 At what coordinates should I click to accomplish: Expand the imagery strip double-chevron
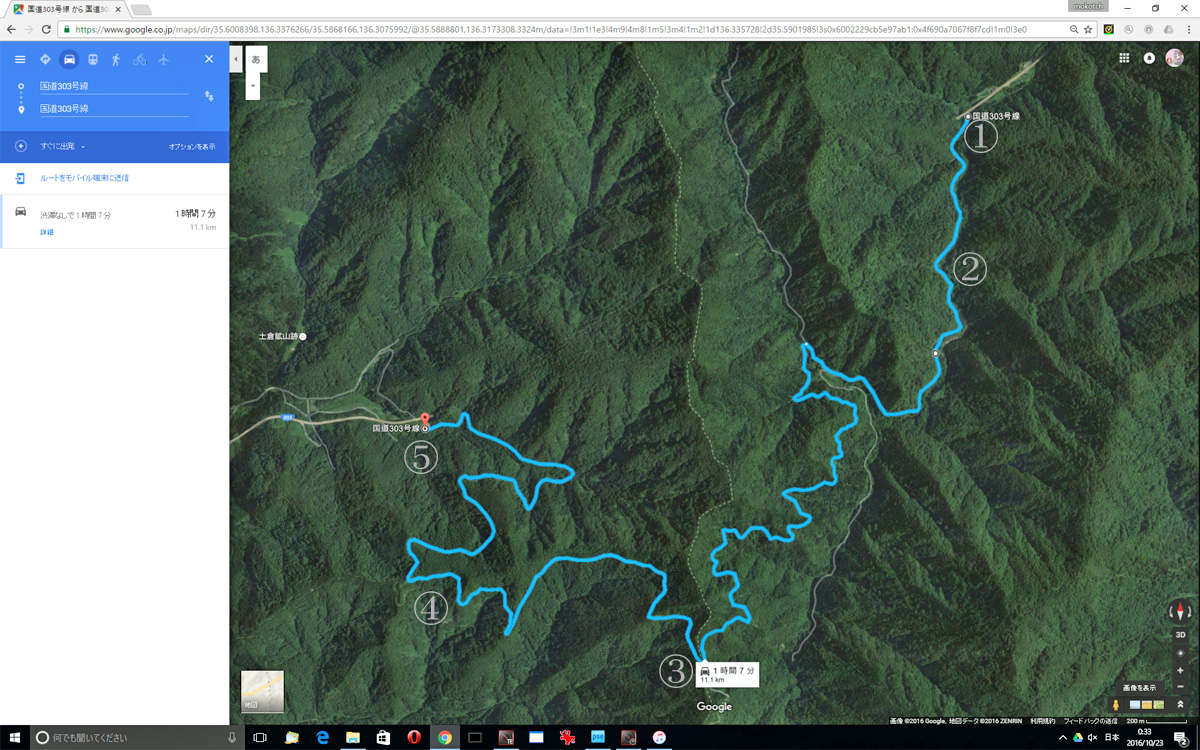click(x=1180, y=705)
